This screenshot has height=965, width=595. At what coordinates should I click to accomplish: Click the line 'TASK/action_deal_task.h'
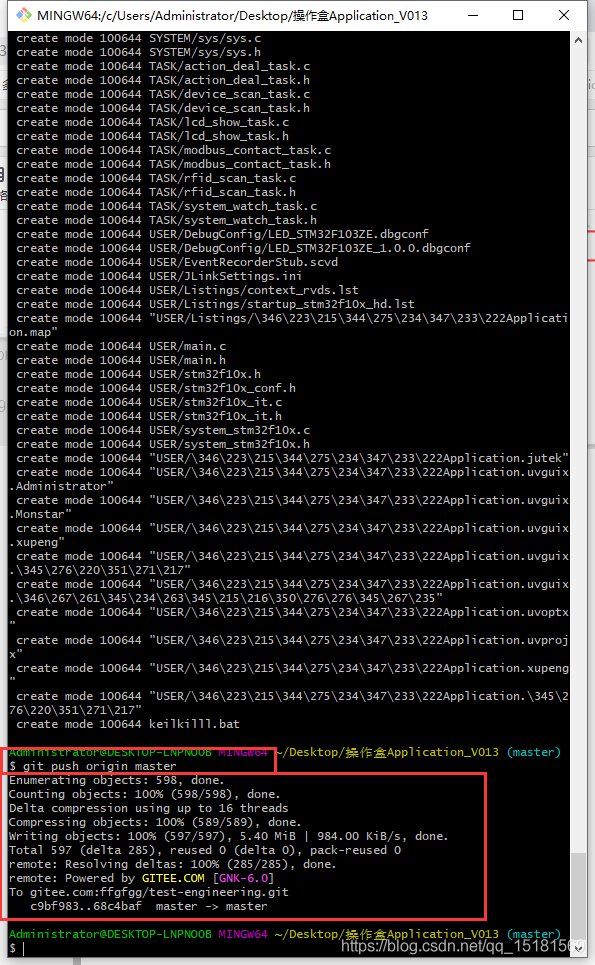pos(163,80)
